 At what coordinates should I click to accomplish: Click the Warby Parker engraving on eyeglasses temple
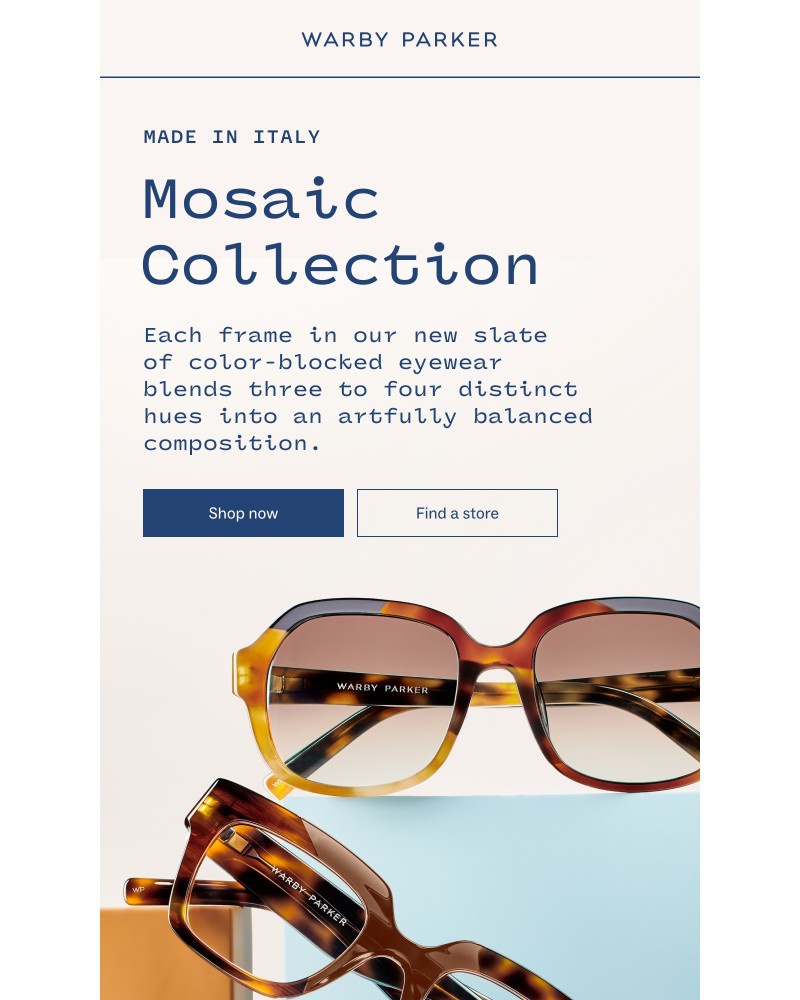pos(309,895)
